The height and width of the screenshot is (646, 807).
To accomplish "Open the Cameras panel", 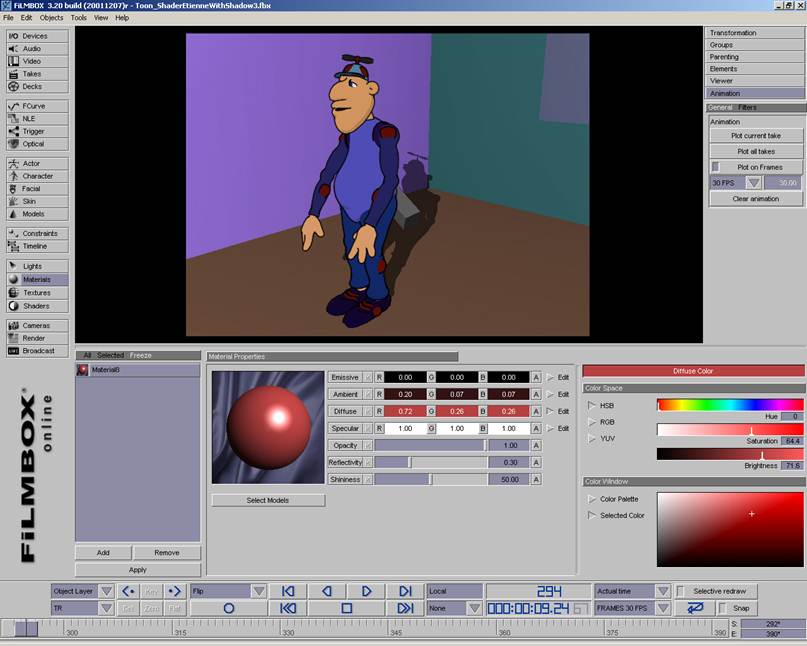I will point(37,325).
